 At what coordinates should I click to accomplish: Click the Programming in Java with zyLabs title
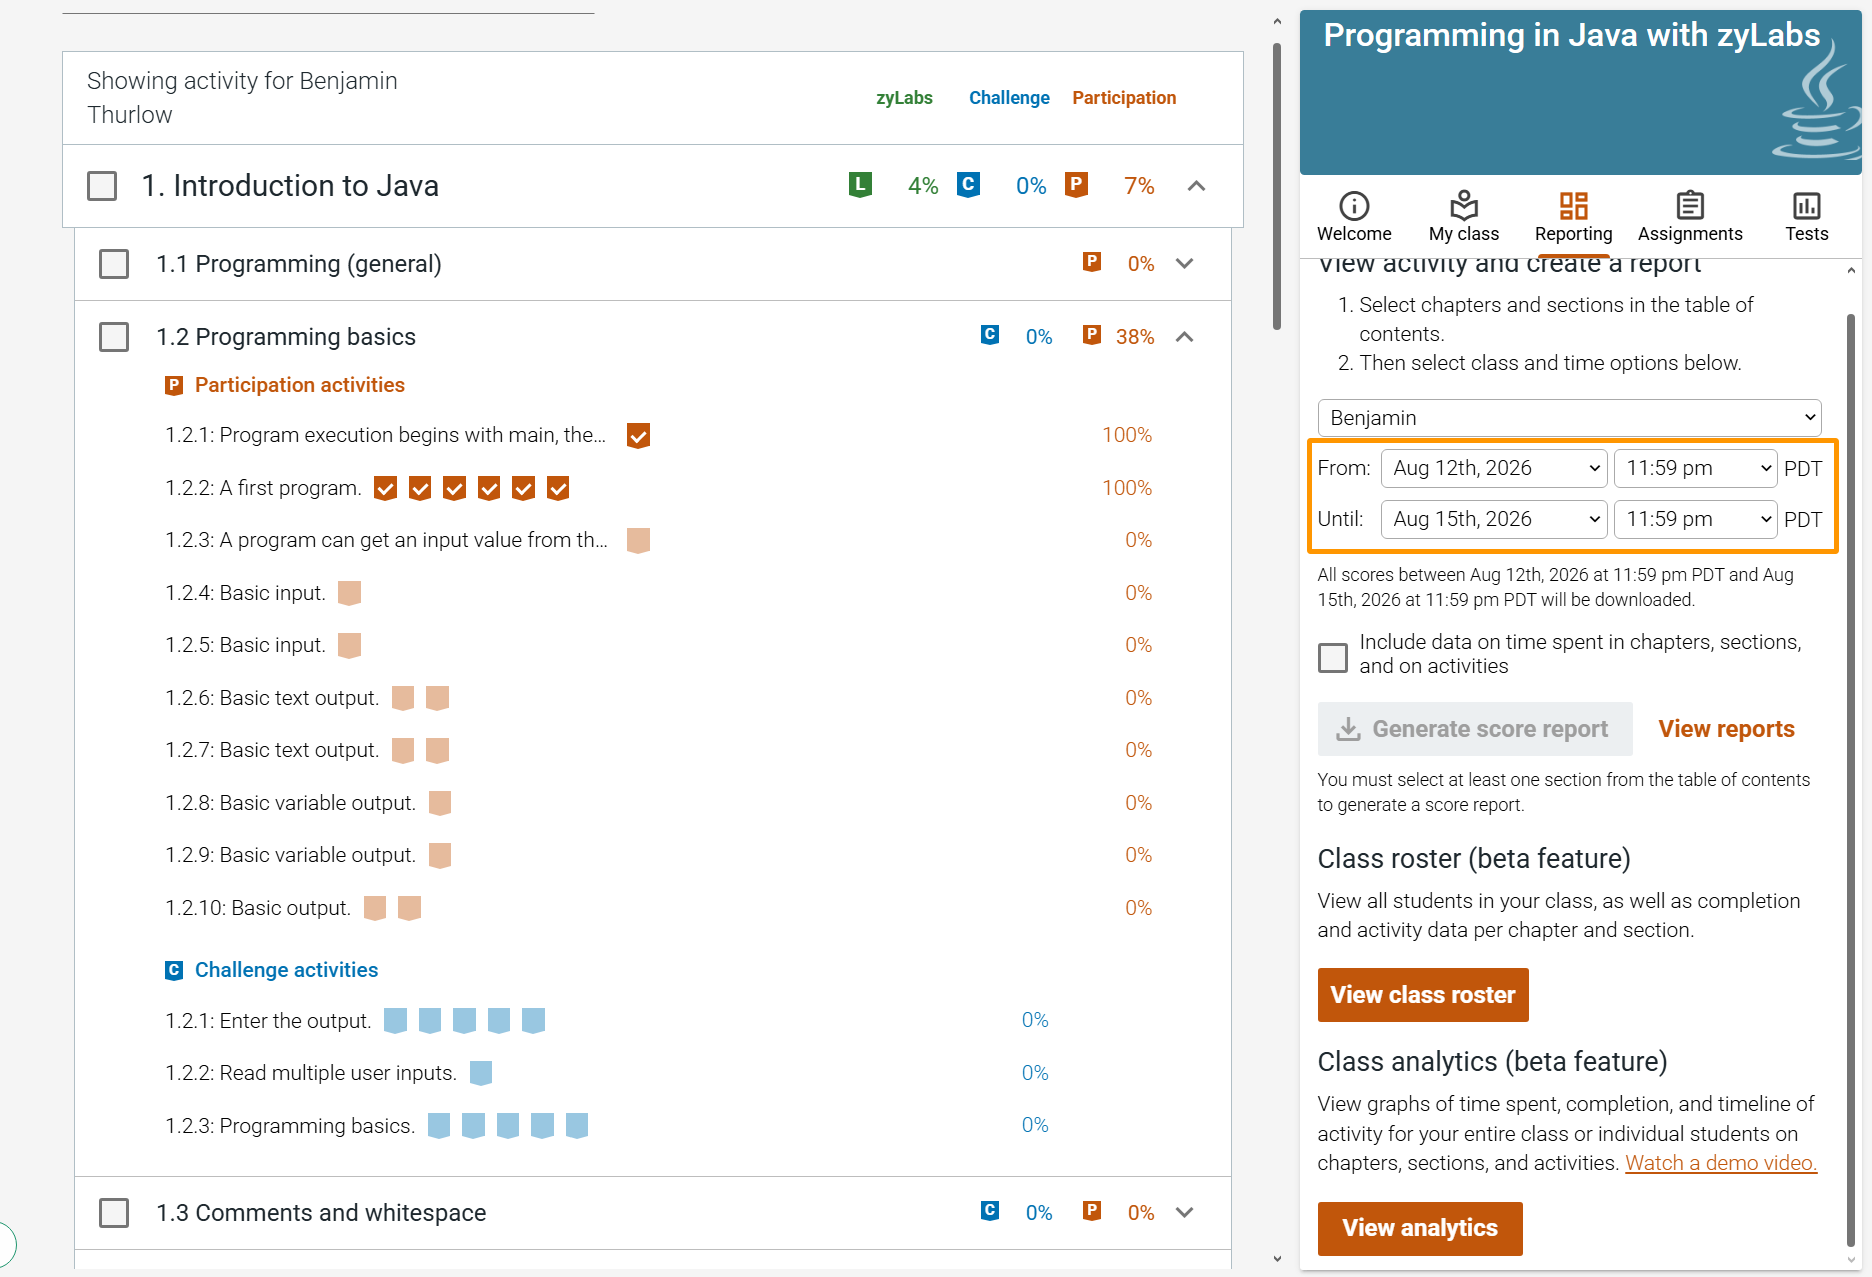coord(1572,35)
